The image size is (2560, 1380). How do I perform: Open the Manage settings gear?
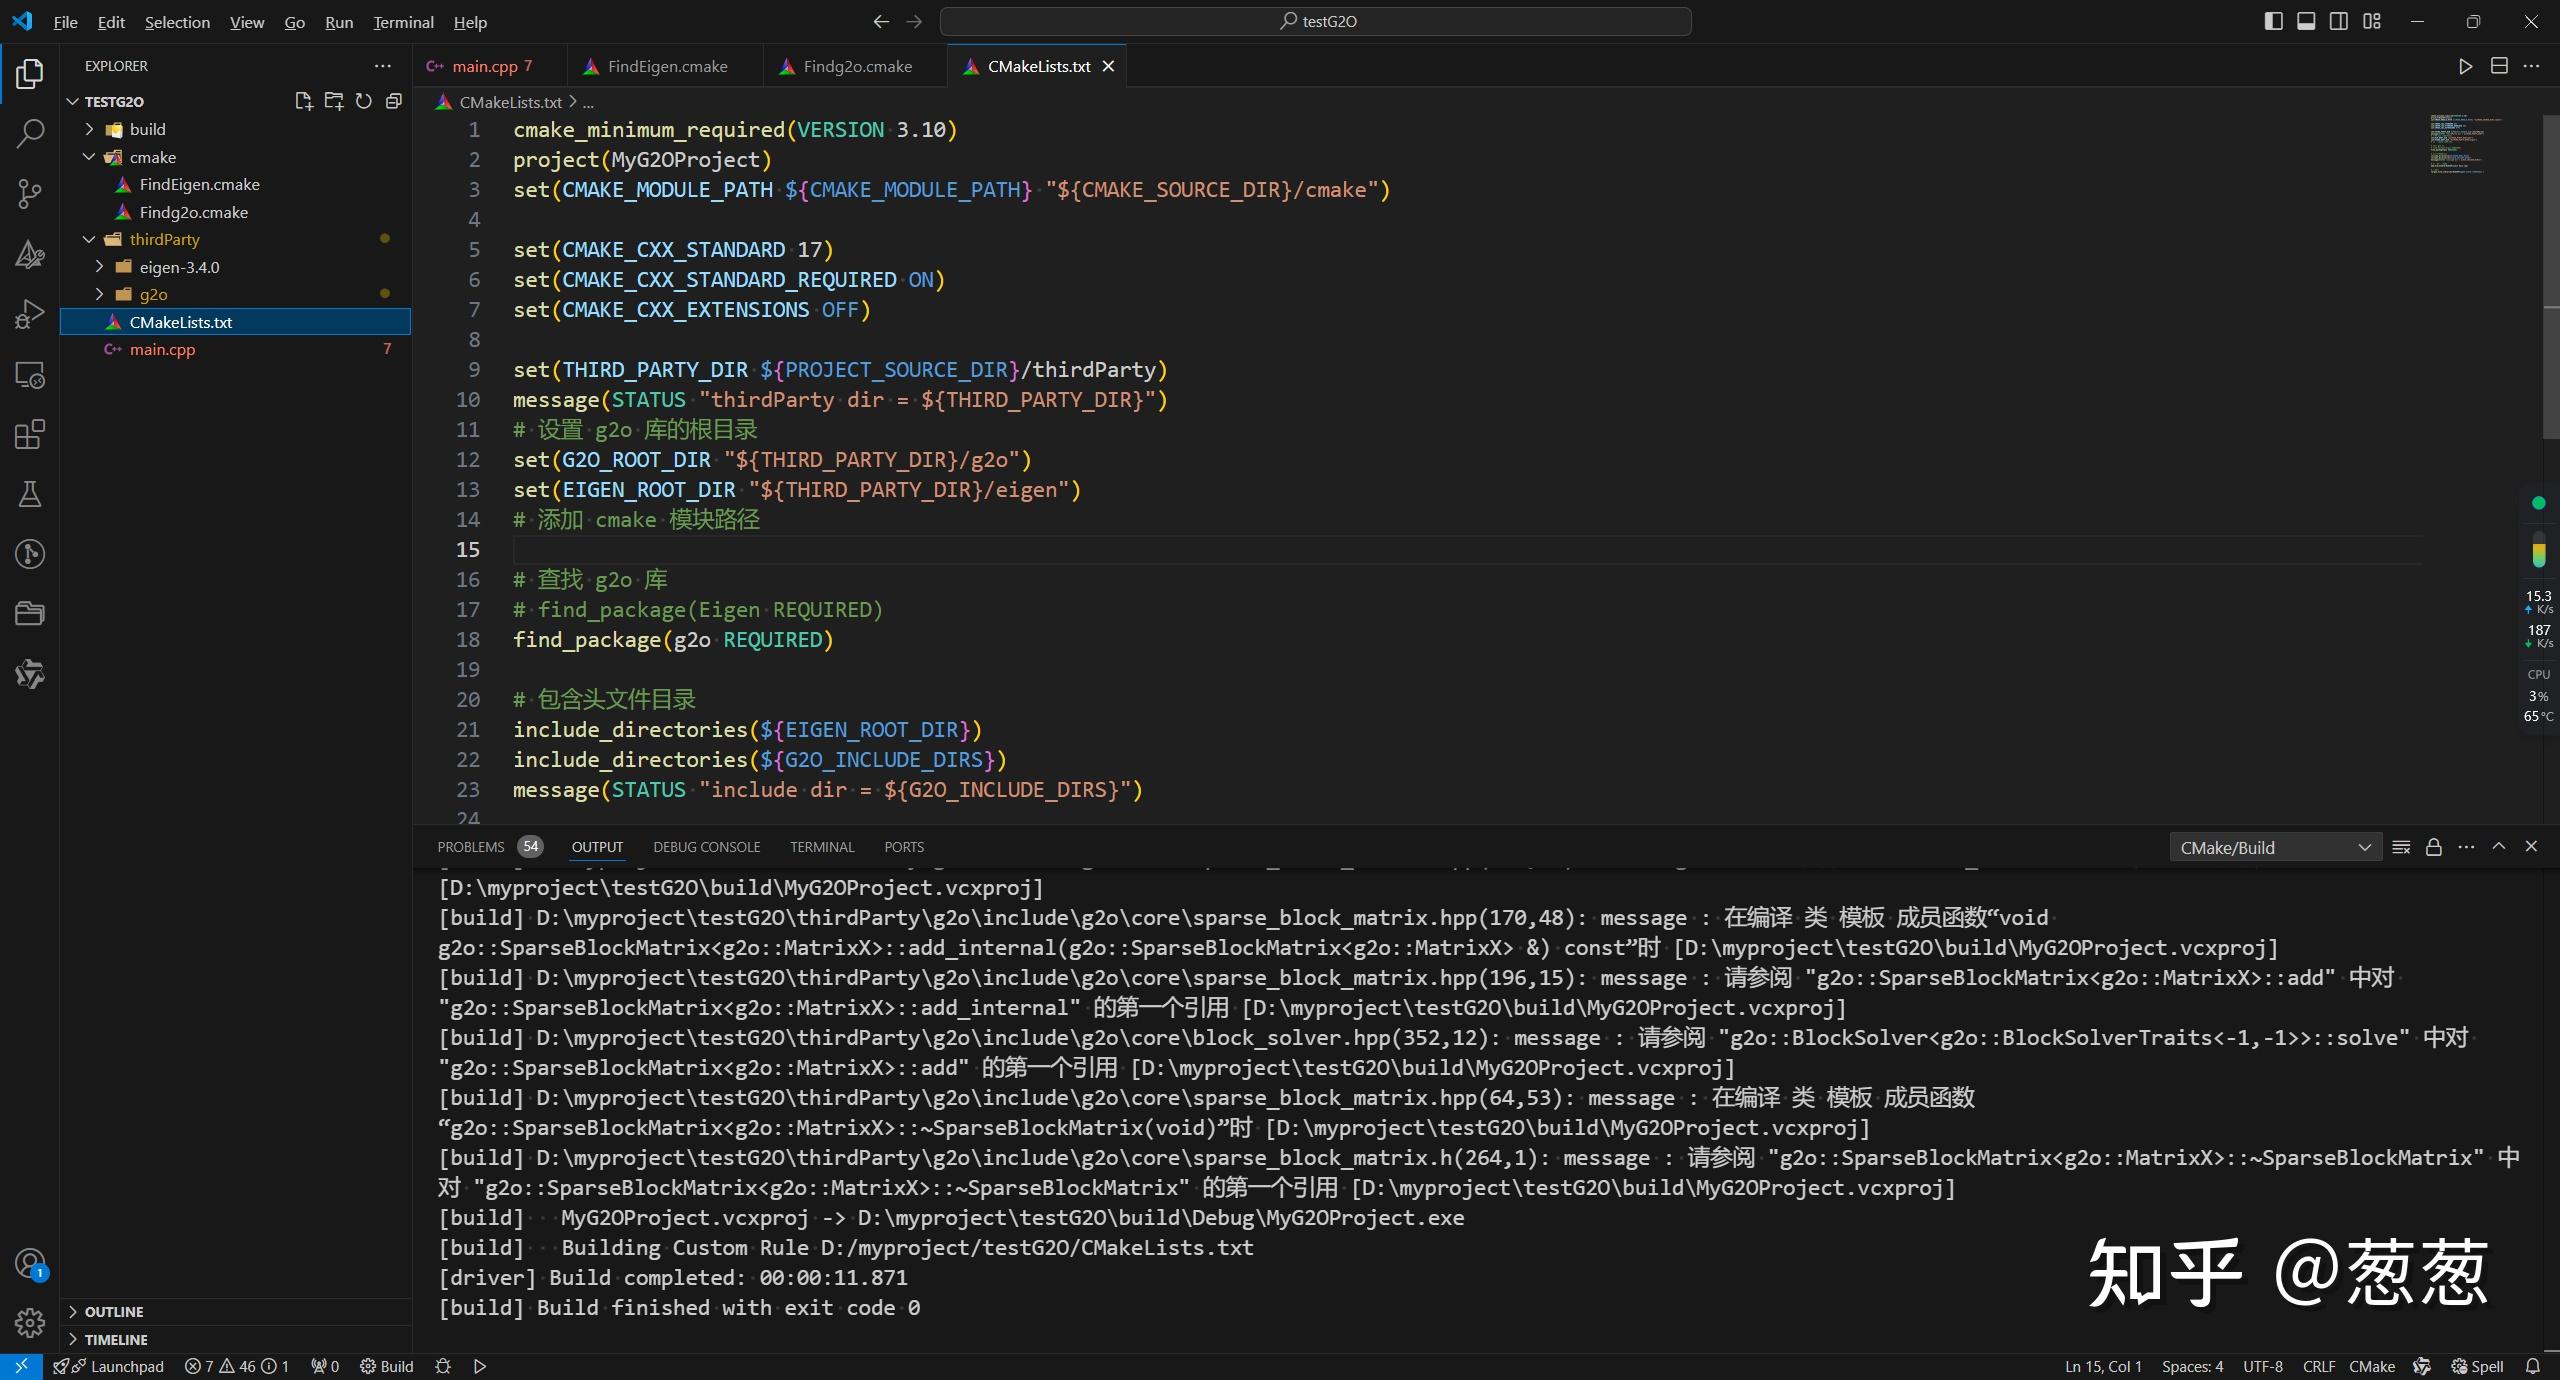pos(30,1323)
